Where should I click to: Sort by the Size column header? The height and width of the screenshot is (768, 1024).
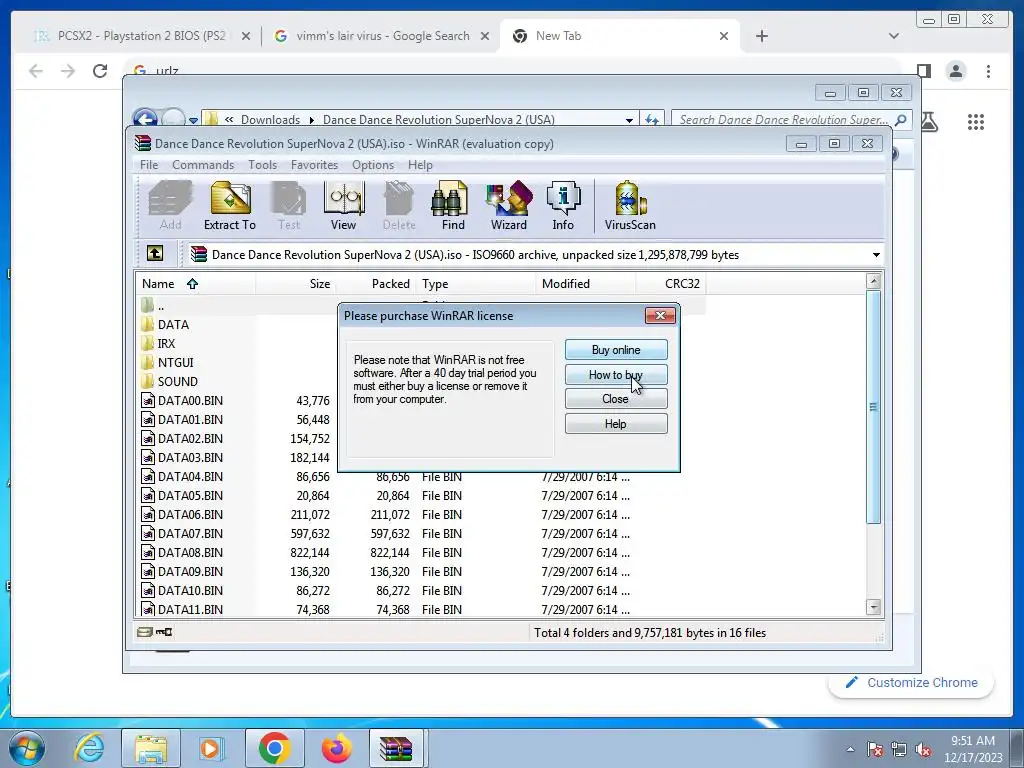point(296,283)
